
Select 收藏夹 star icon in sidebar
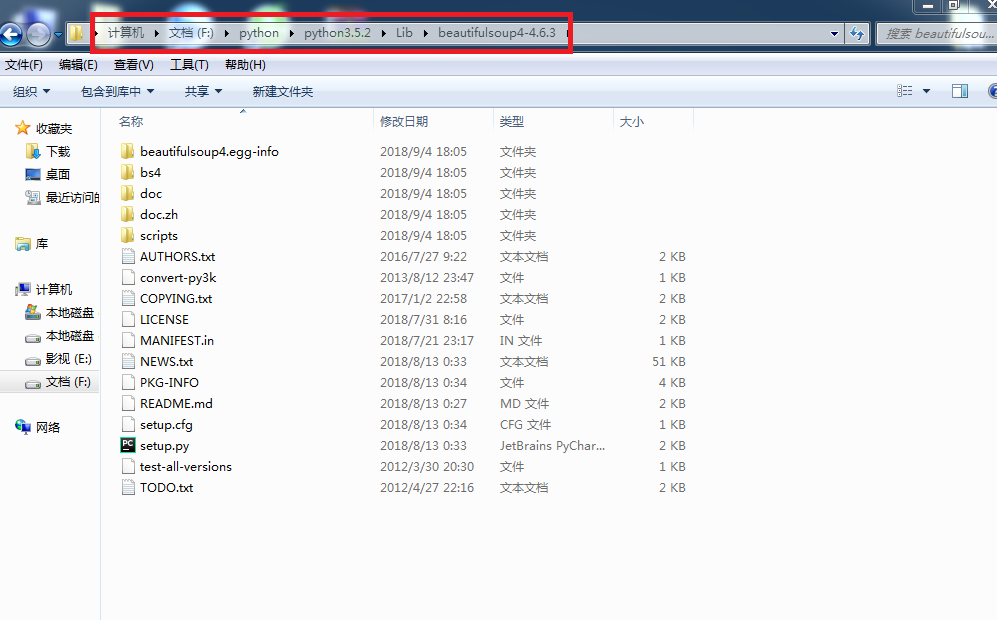click(23, 128)
